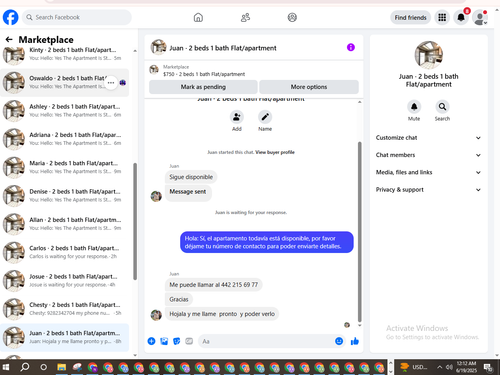
Task: Open the notifications bell in header
Action: 461,17
